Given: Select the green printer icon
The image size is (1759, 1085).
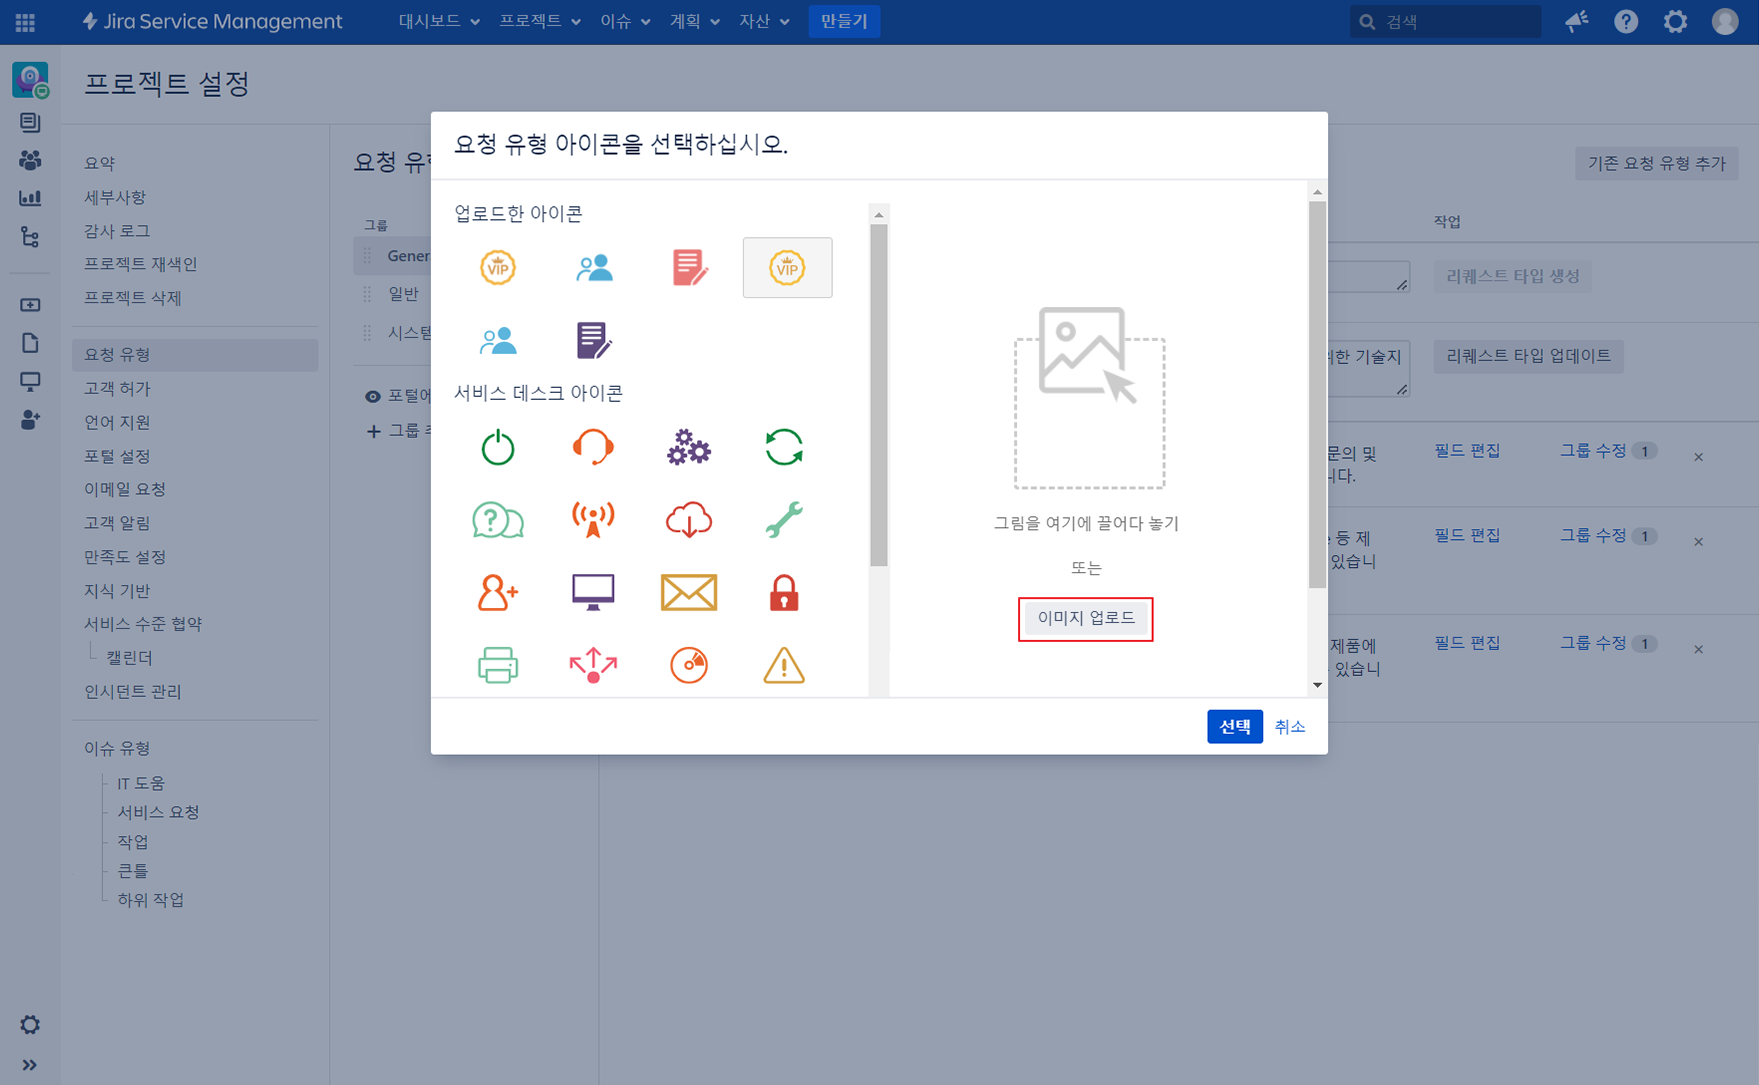Looking at the screenshot, I should click(497, 665).
